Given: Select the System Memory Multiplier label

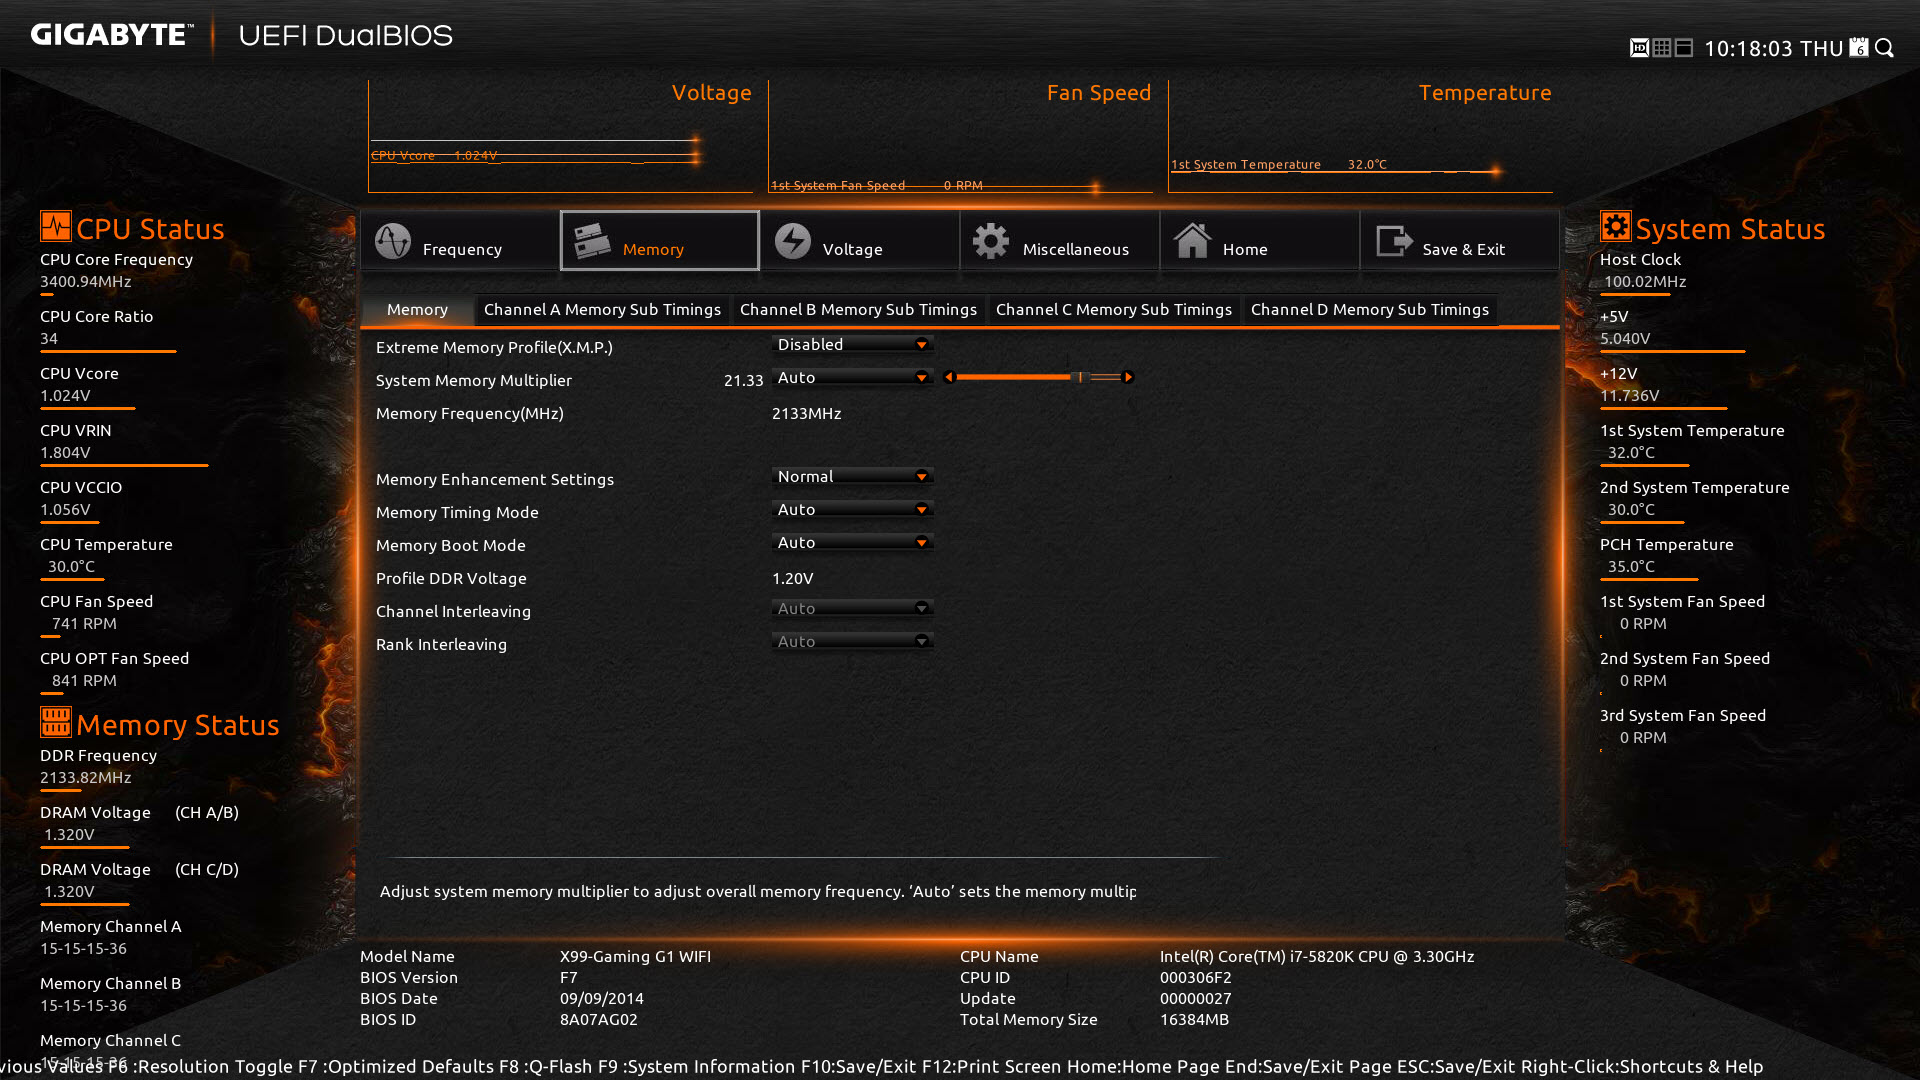Looking at the screenshot, I should (474, 380).
